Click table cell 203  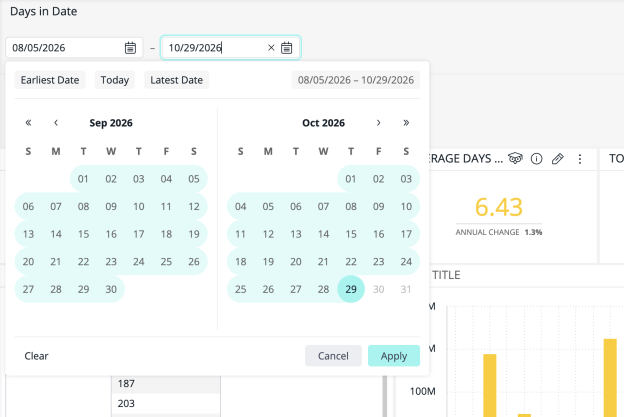166,403
